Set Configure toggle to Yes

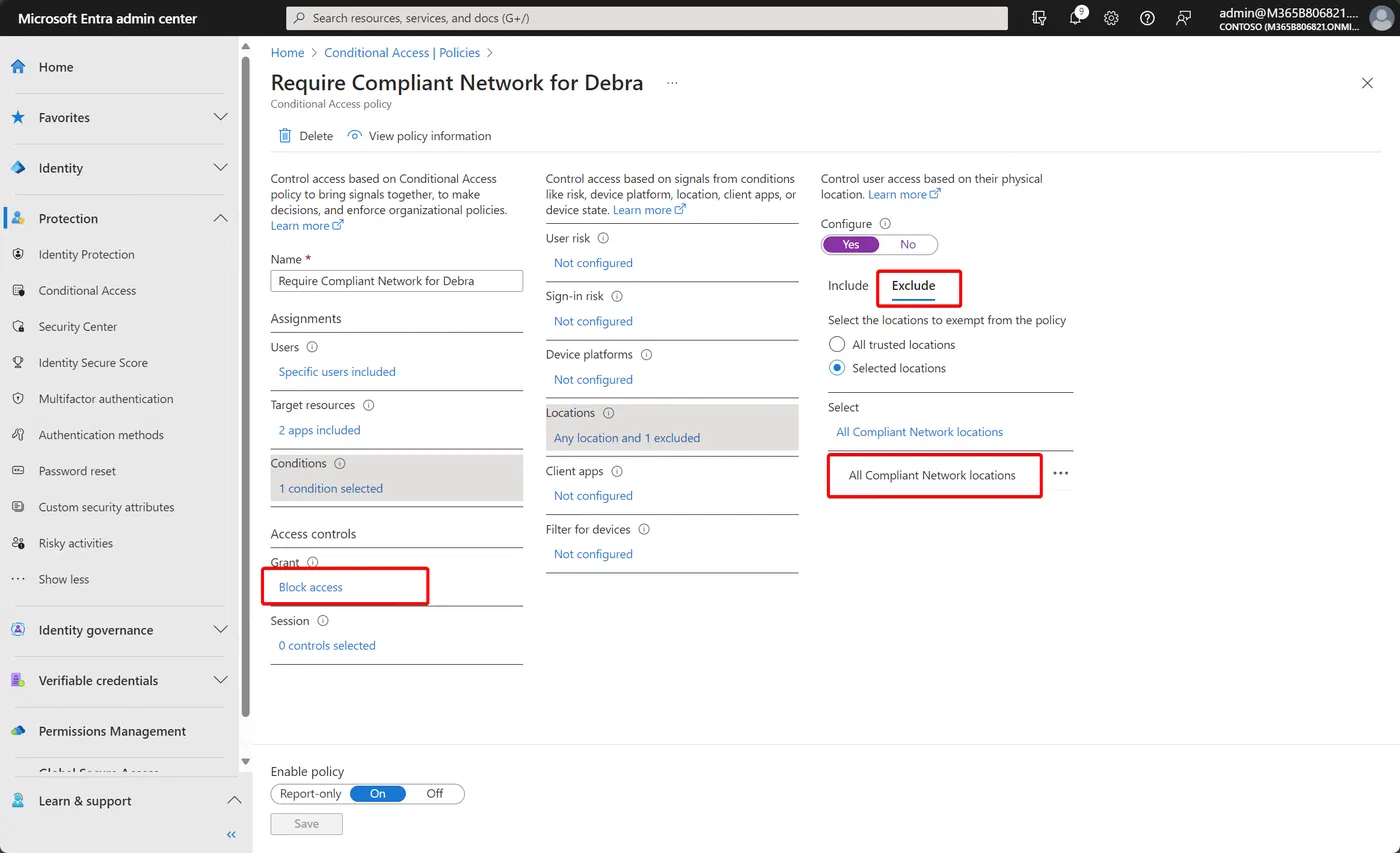click(x=851, y=245)
